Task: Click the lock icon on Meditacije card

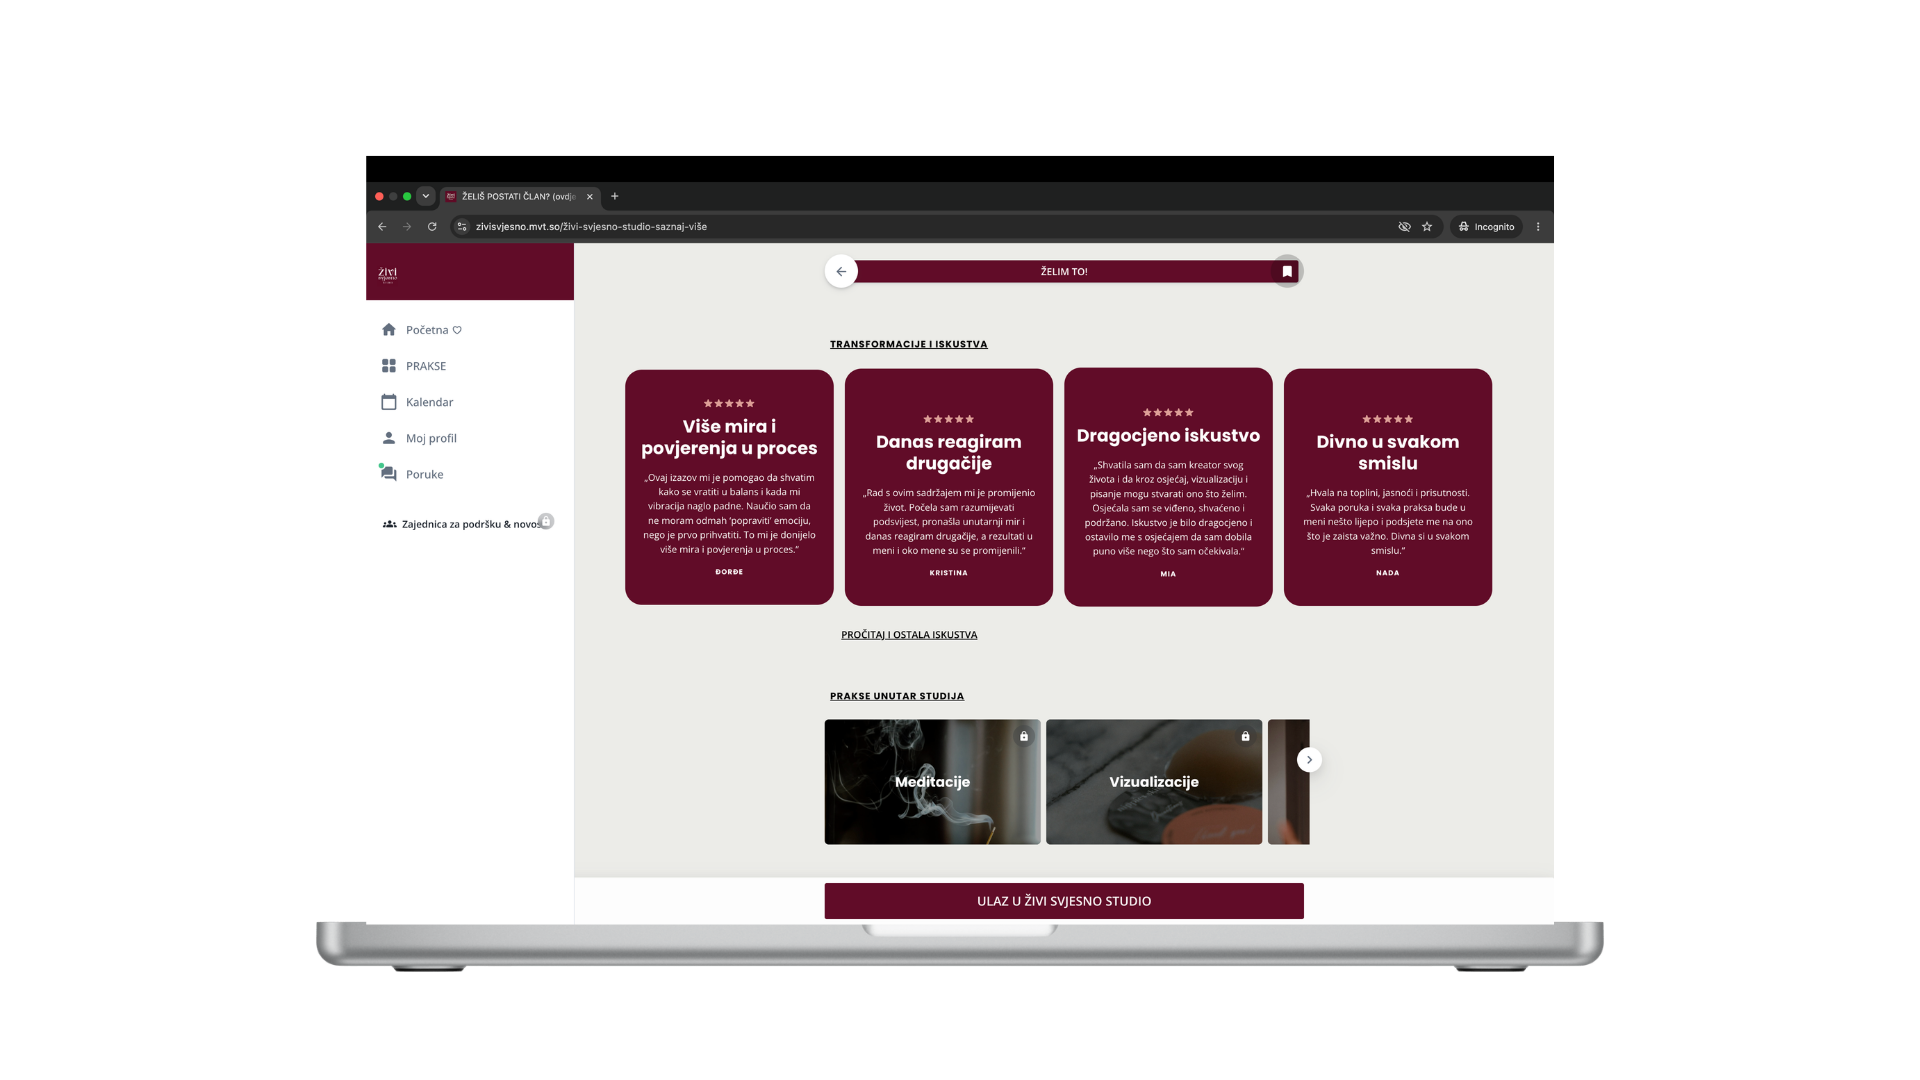Action: tap(1024, 736)
